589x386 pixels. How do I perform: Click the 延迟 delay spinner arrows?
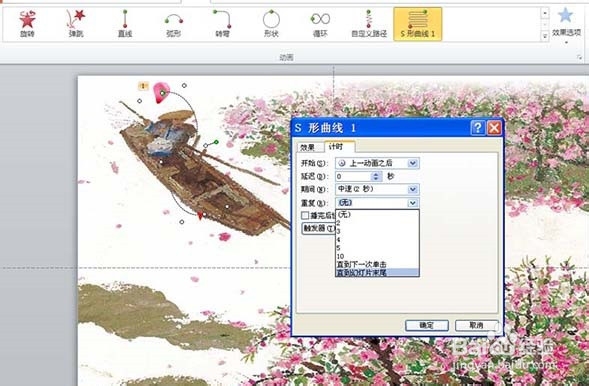pyautogui.click(x=376, y=176)
